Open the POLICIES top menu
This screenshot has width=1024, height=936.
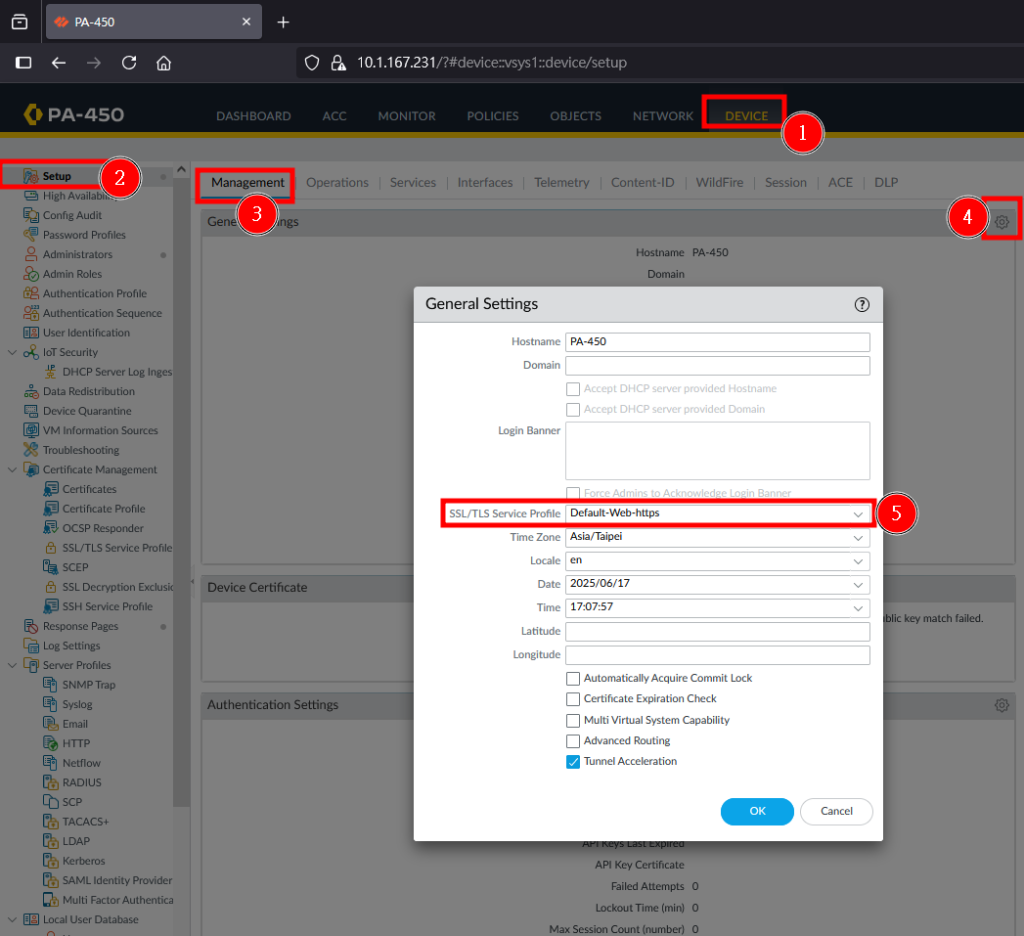point(492,116)
